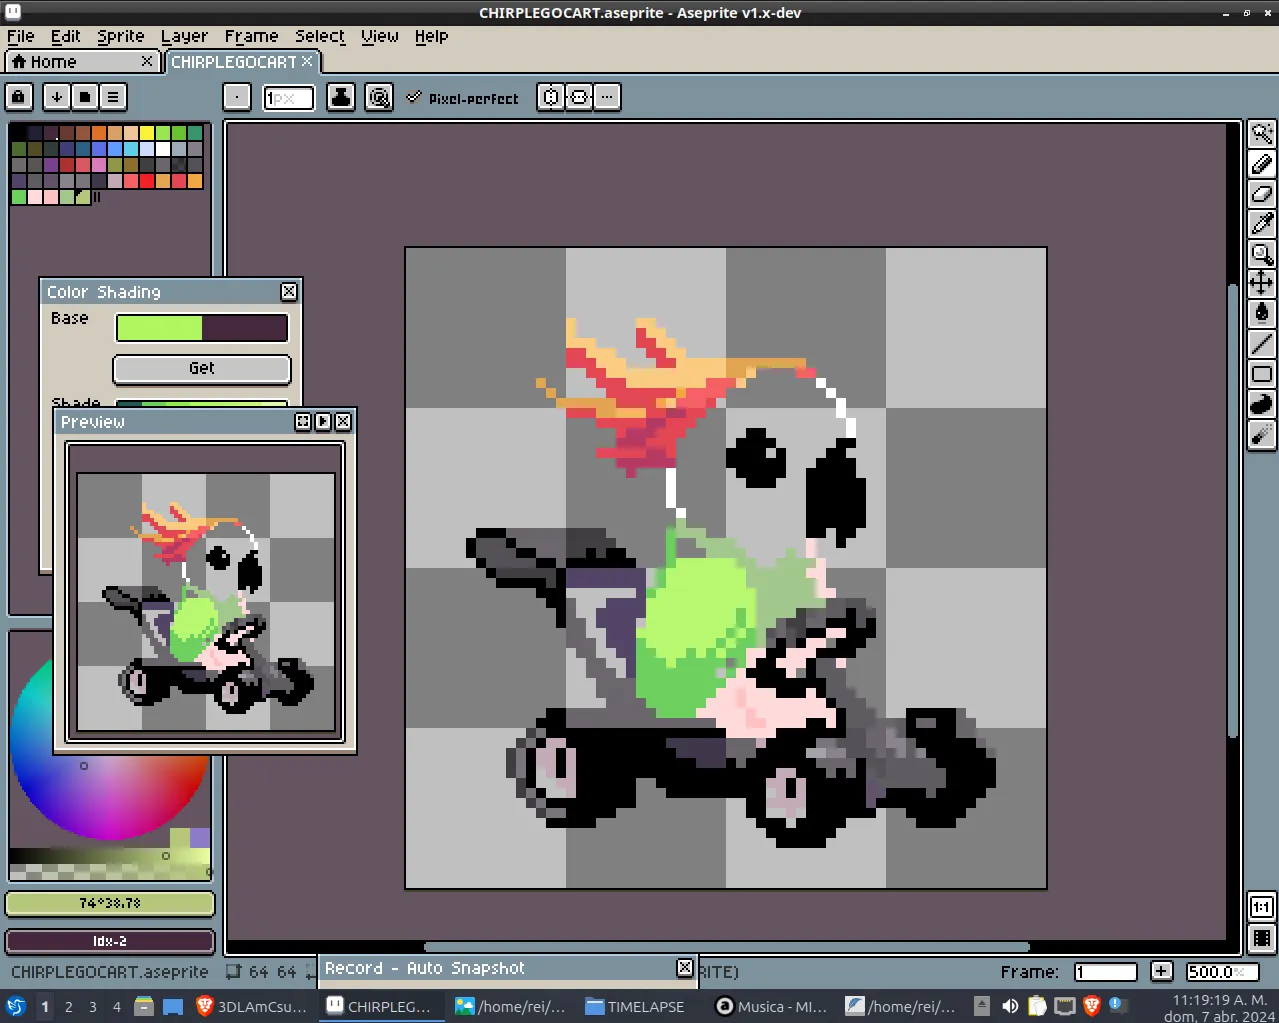1279x1023 pixels.
Task: Pick the yellow swatch in the palette
Action: tap(147, 133)
